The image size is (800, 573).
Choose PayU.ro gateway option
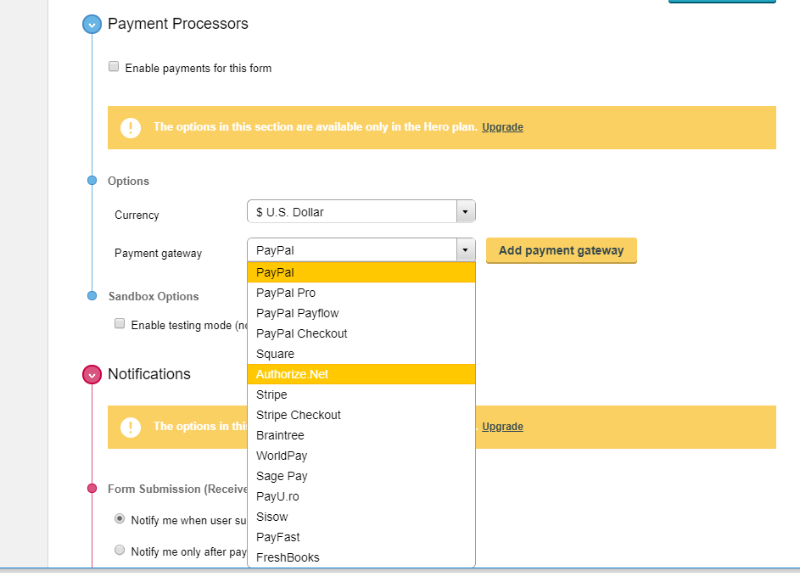pyautogui.click(x=361, y=496)
